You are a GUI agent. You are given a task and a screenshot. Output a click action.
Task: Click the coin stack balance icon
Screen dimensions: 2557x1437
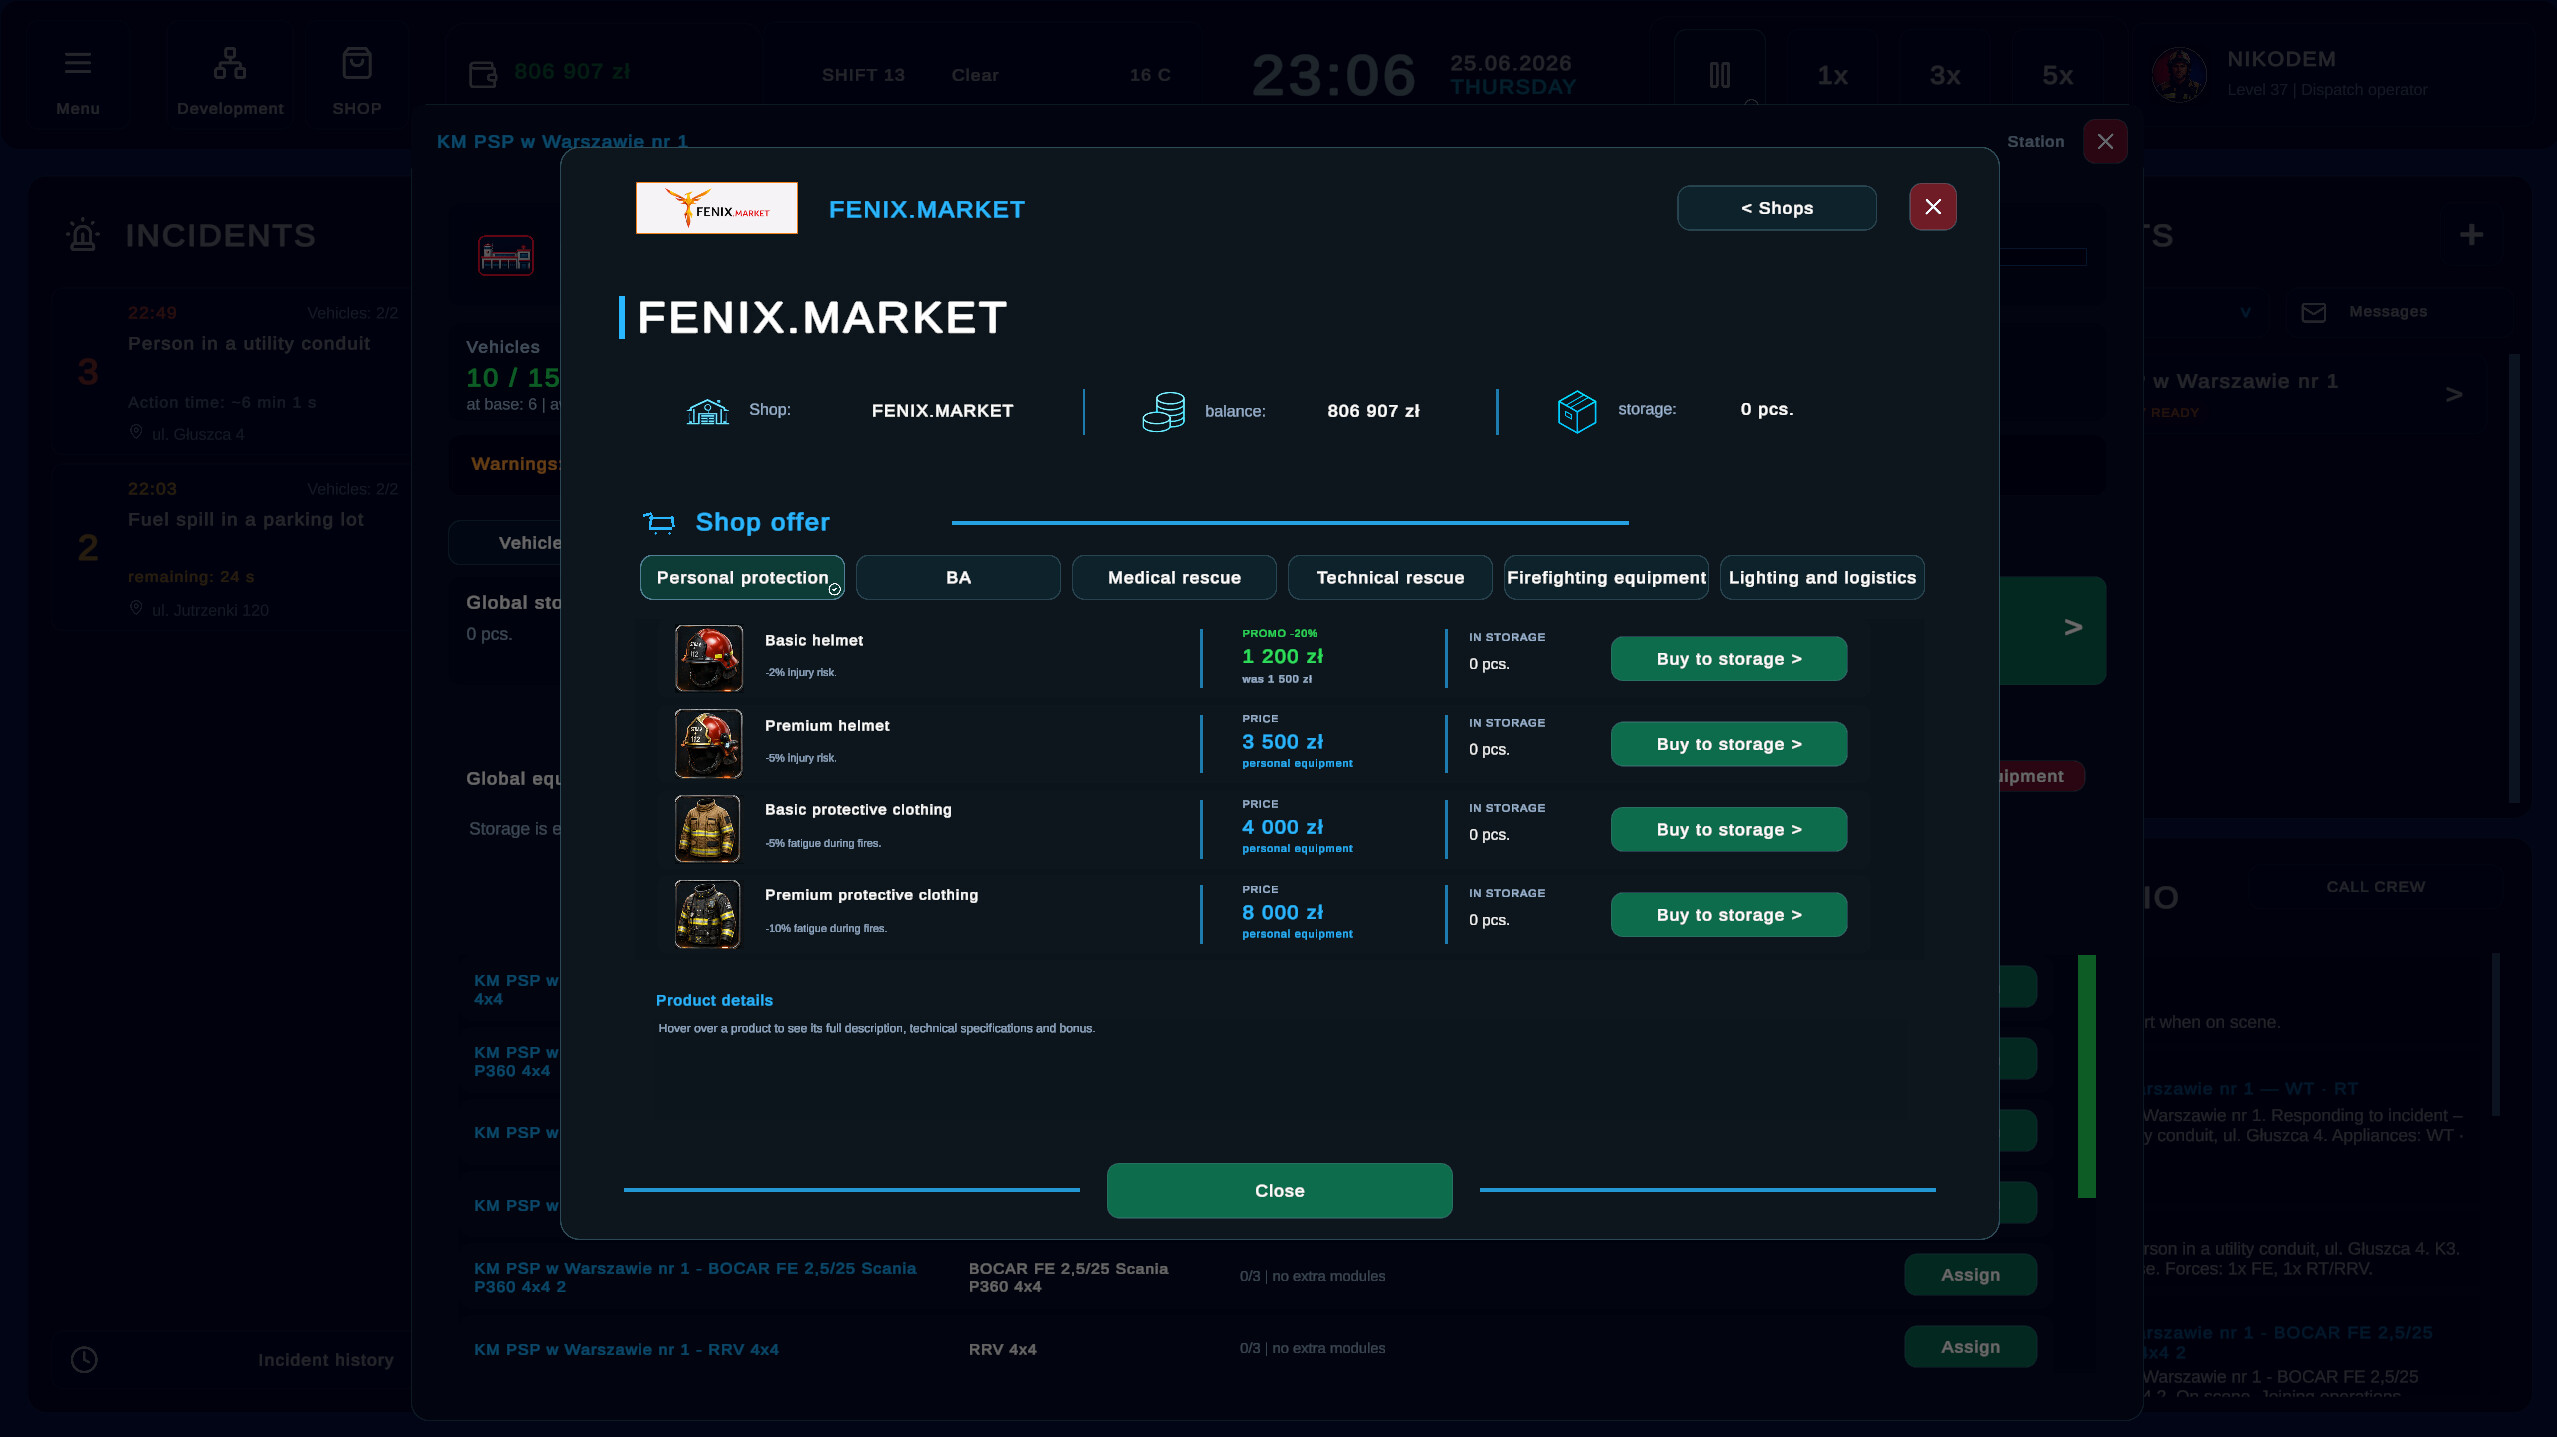tap(1163, 411)
